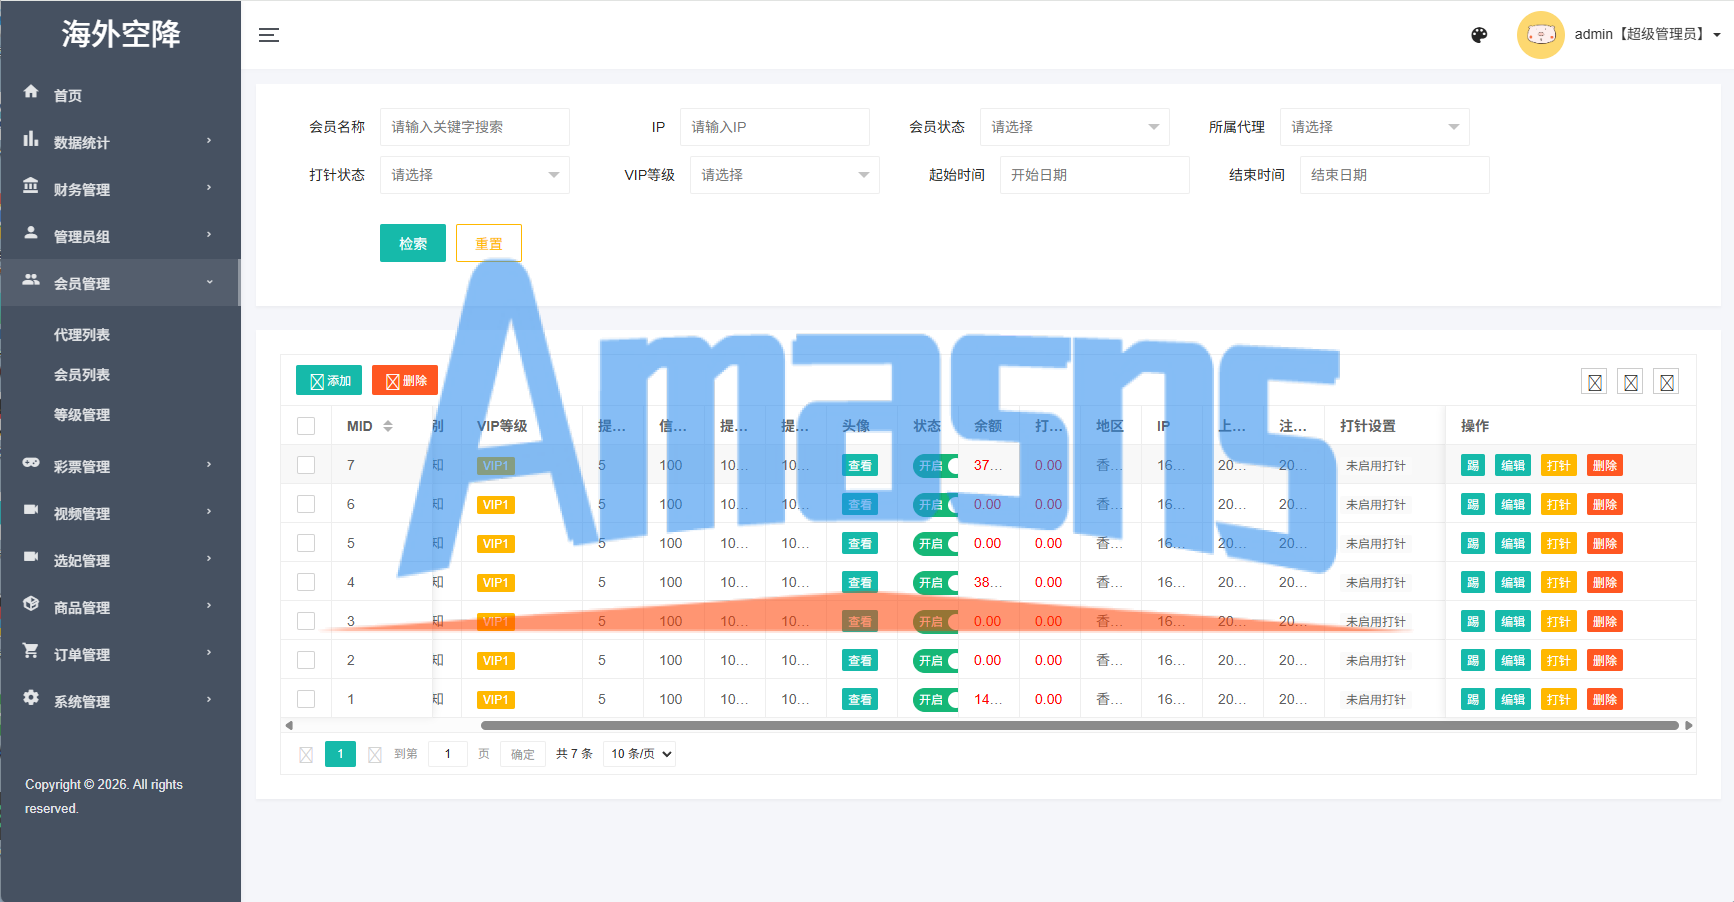Open the theme palette icon in the header
Image resolution: width=1734 pixels, height=902 pixels.
pos(1479,35)
